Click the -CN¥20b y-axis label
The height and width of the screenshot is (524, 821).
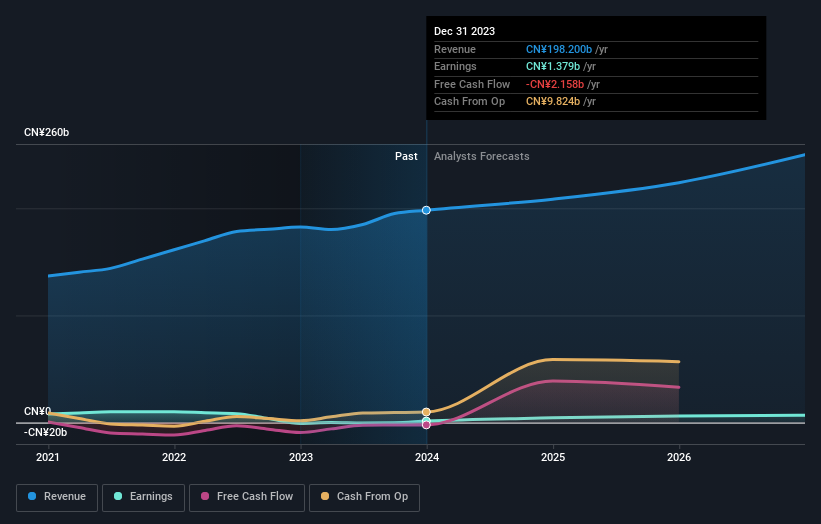(x=46, y=432)
